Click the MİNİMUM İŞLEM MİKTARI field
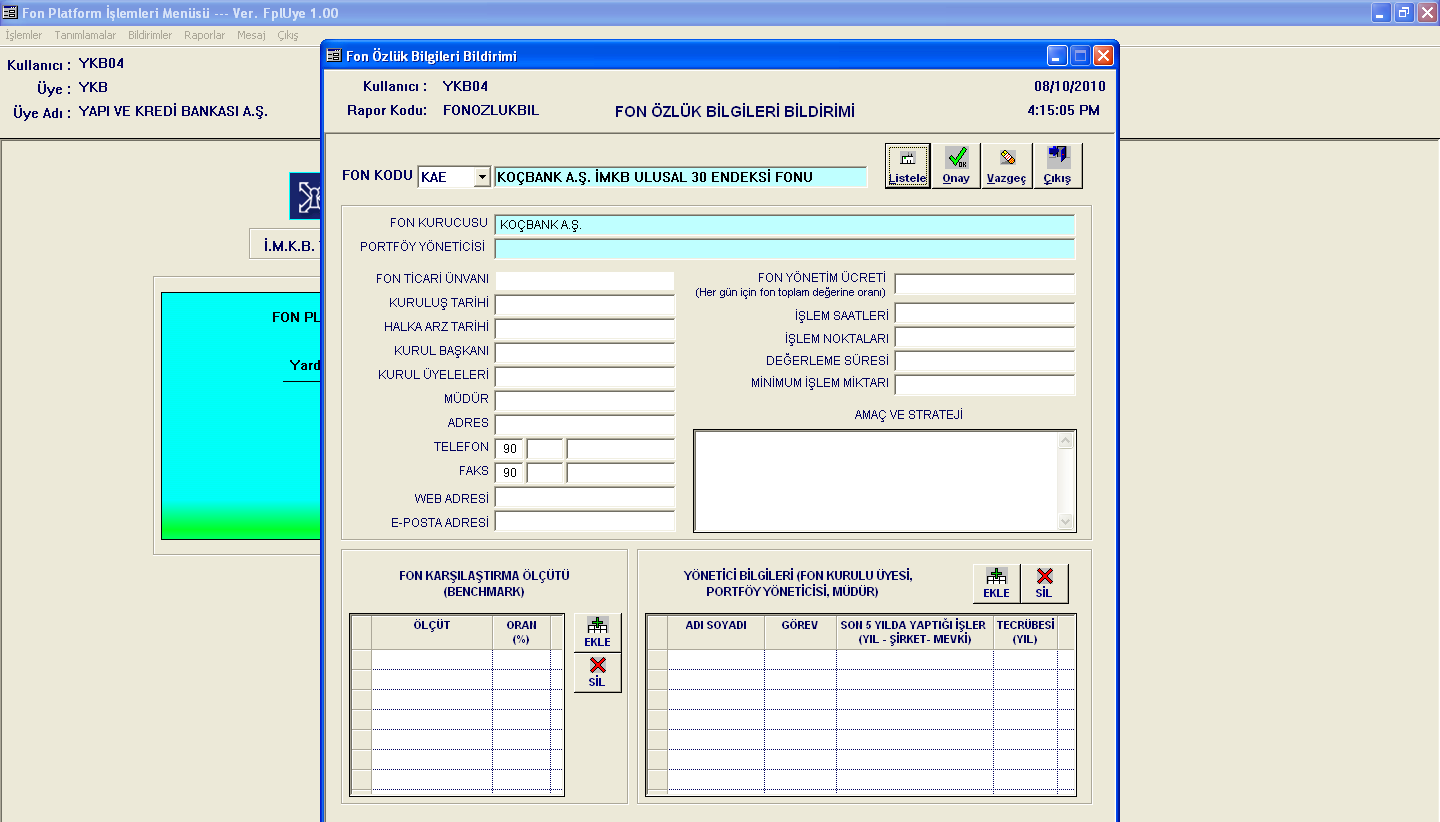1440x822 pixels. pos(985,385)
